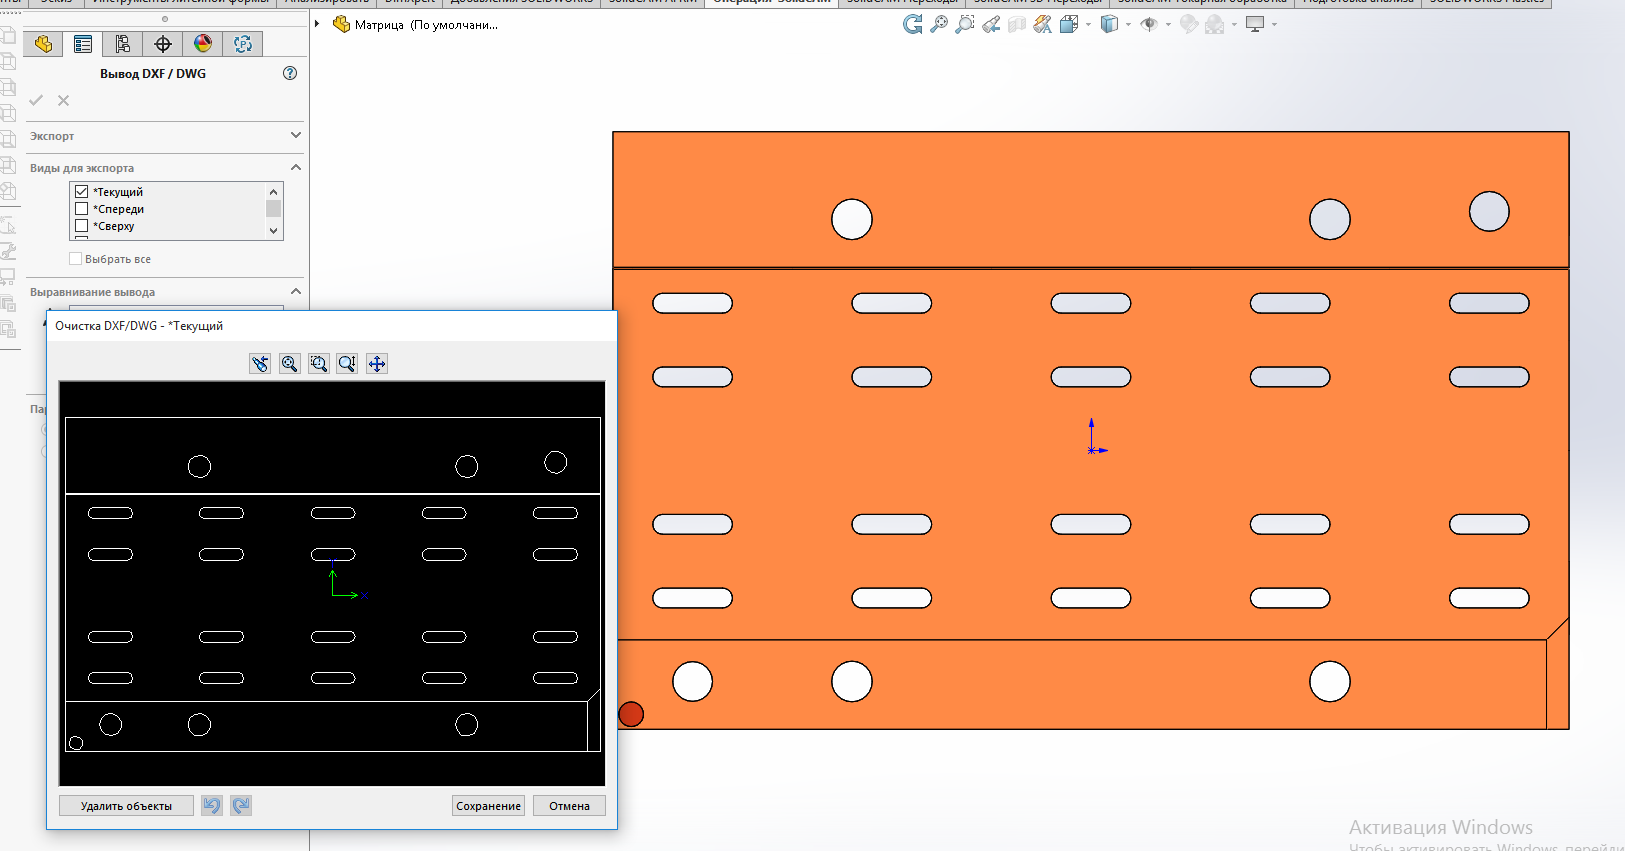Collapse the Виды для экспорта section

[296, 167]
